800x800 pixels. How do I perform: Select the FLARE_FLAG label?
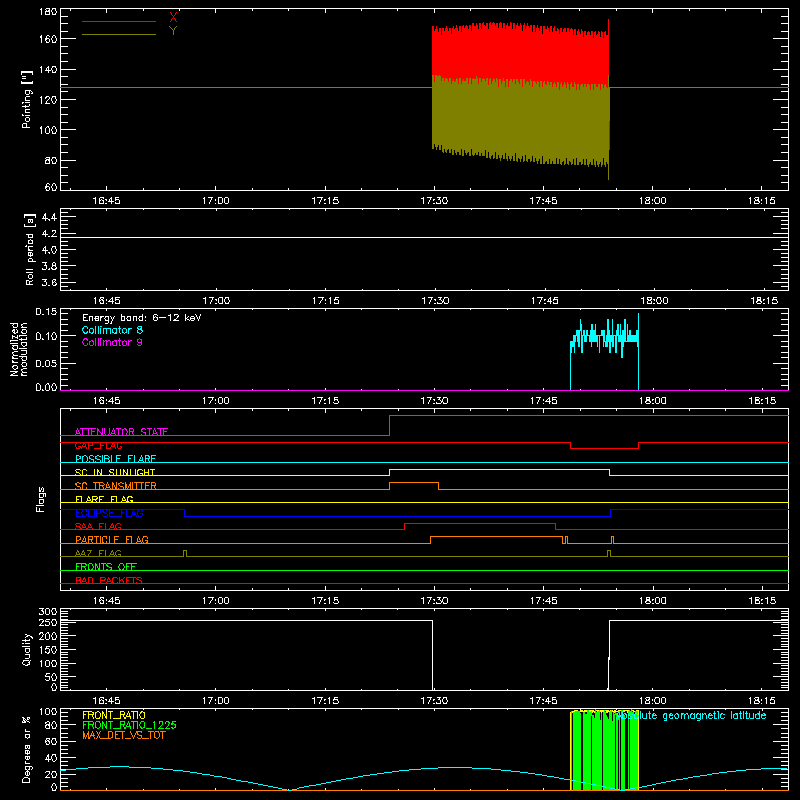tap(104, 499)
